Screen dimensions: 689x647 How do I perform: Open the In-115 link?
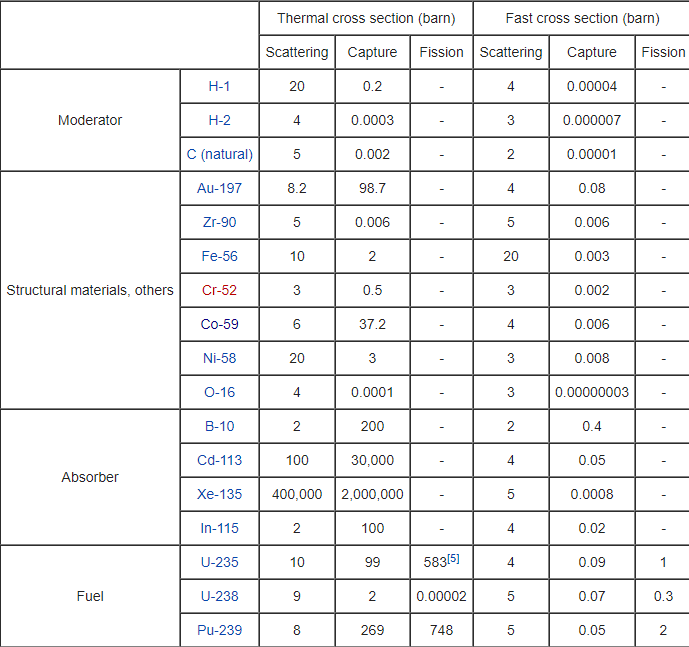(219, 528)
